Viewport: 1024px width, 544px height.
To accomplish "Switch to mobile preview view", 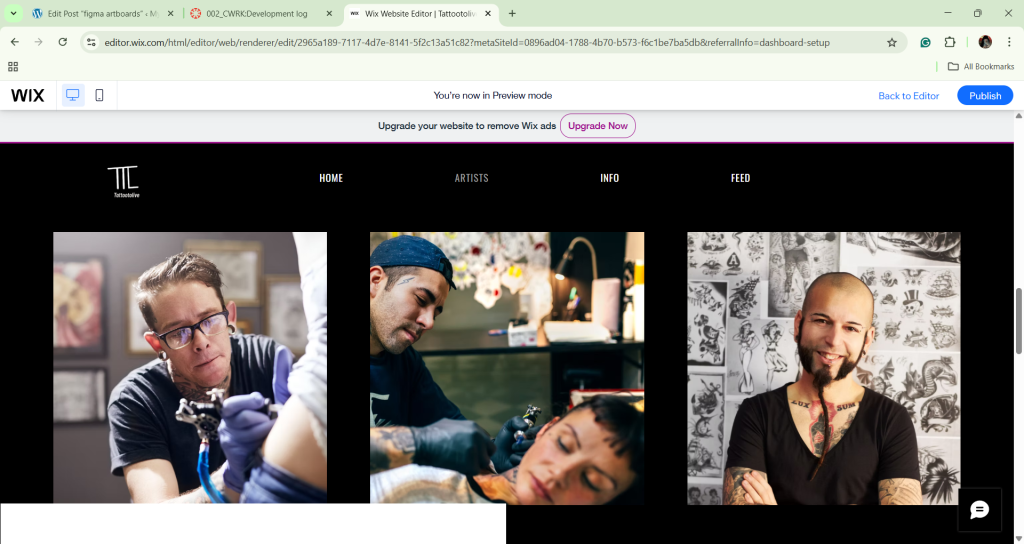I will (99, 95).
